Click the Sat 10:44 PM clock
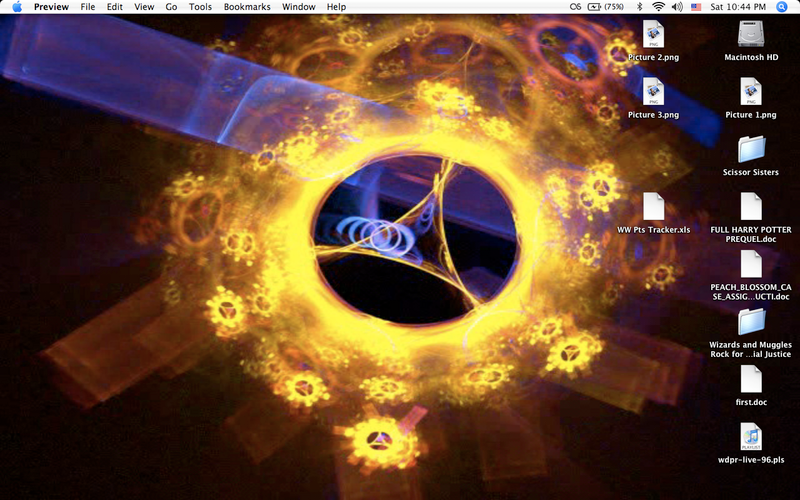The width and height of the screenshot is (800, 500). click(738, 7)
